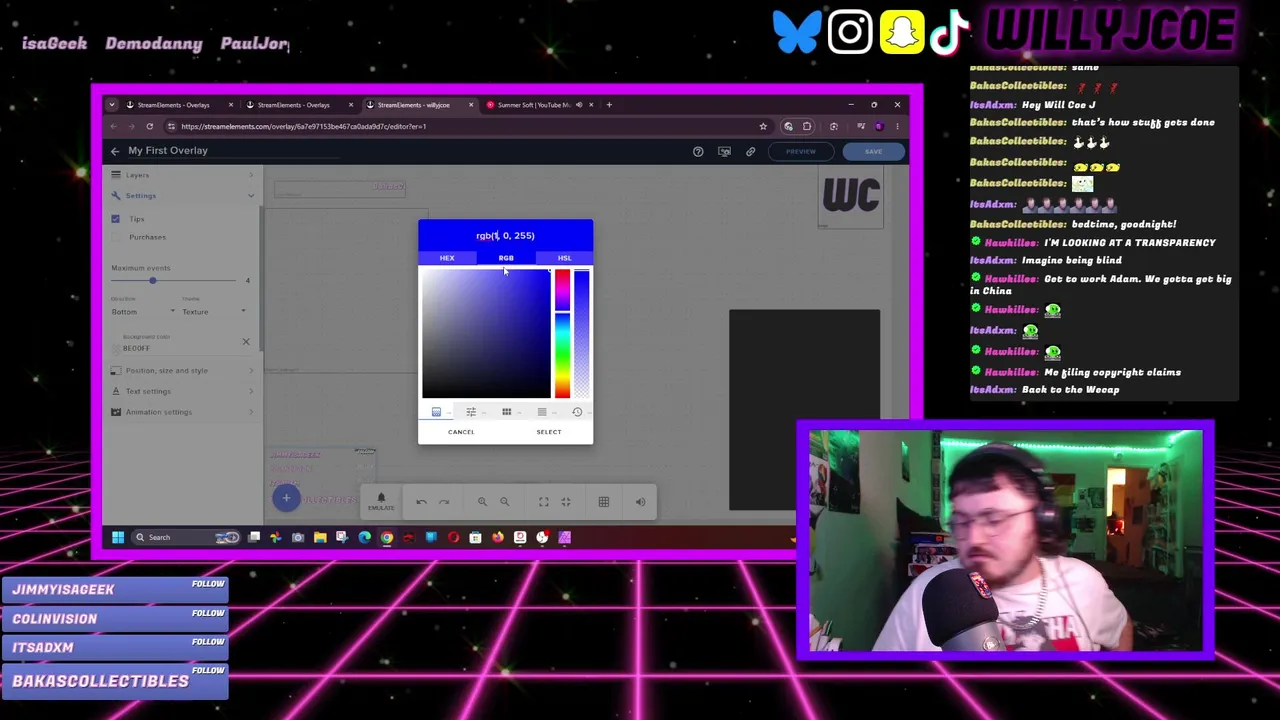
Task: Click the Maximum events slider handle
Action: coord(153,281)
